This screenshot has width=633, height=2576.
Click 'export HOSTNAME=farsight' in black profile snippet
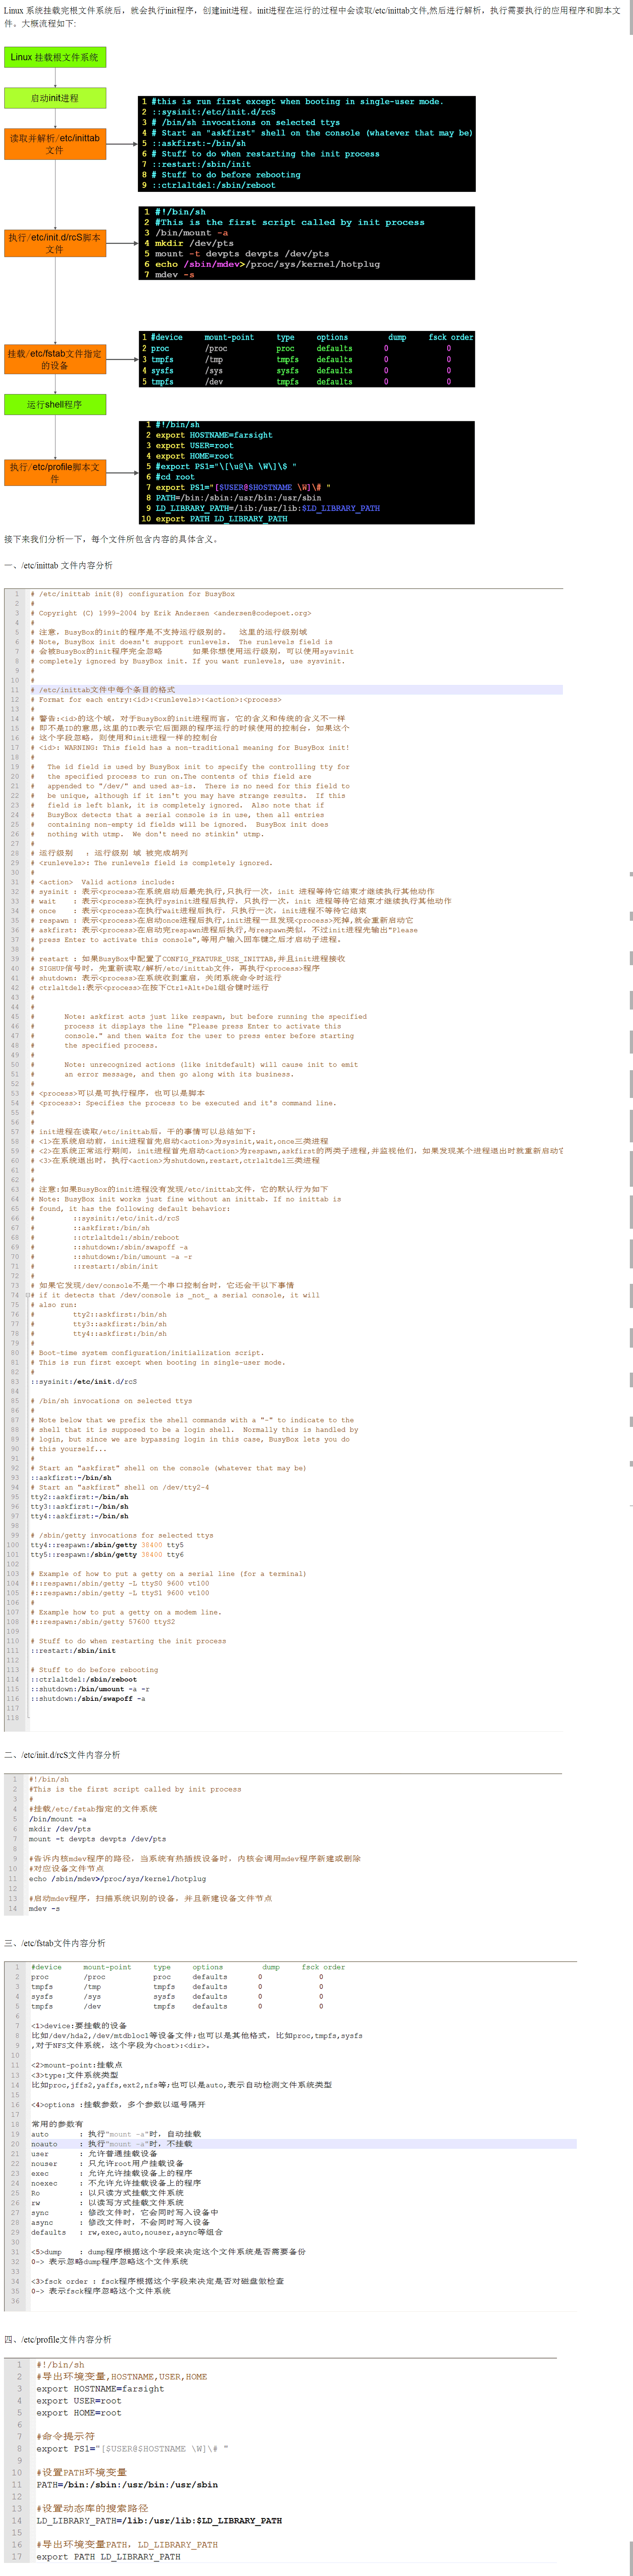[214, 435]
